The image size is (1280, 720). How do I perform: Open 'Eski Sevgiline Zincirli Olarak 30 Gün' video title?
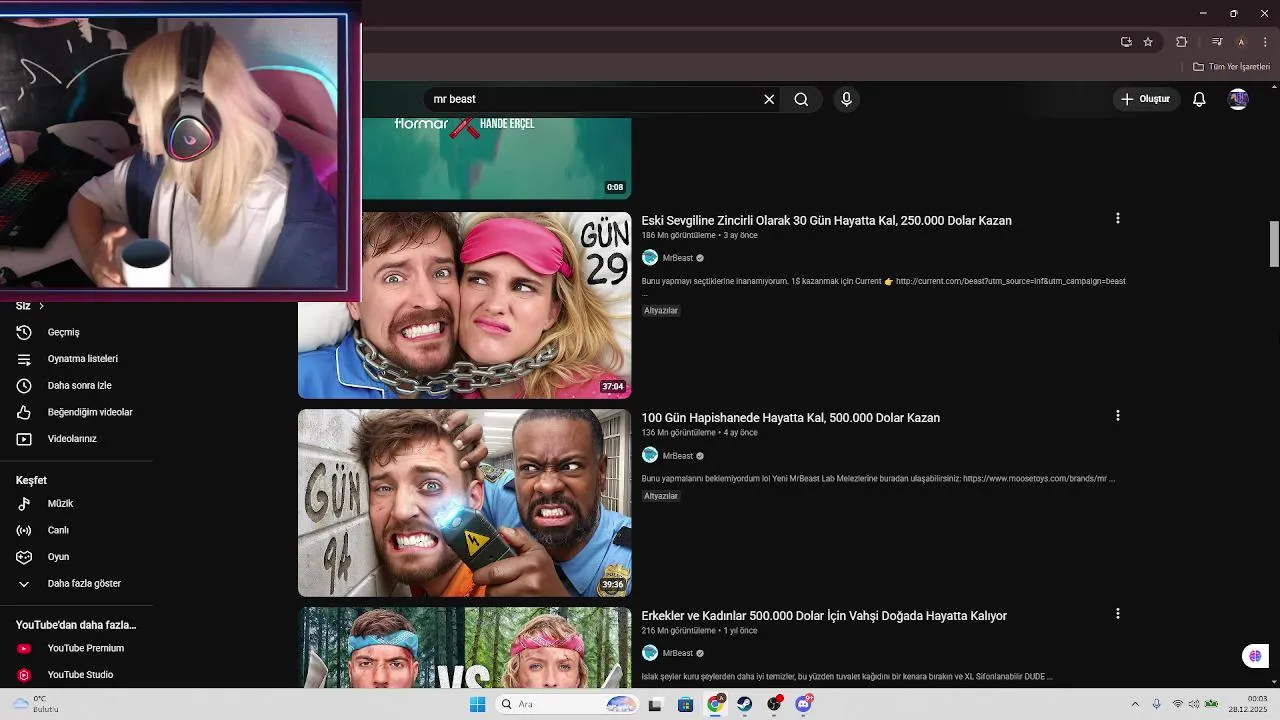tap(826, 221)
